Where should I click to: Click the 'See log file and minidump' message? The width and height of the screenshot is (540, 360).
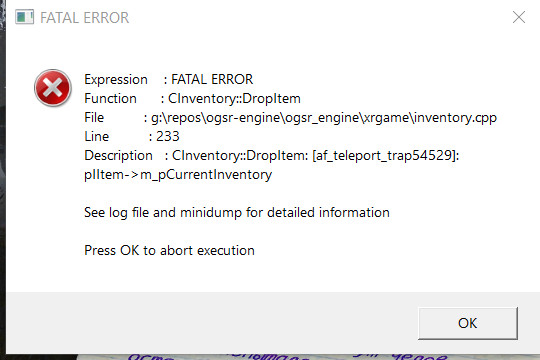tap(237, 213)
